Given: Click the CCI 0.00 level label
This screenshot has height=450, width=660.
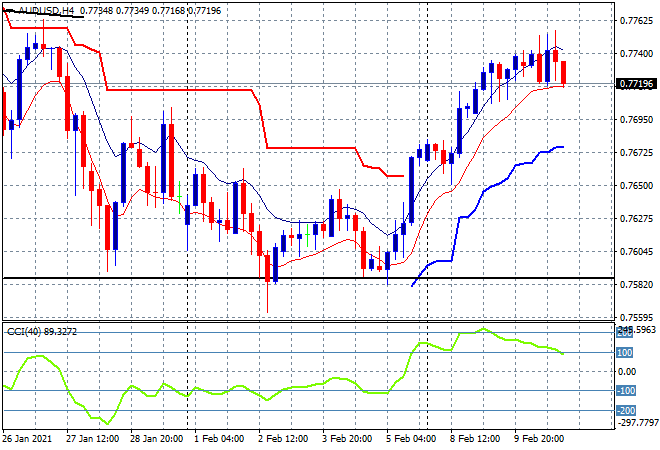Looking at the screenshot, I should coord(627,372).
